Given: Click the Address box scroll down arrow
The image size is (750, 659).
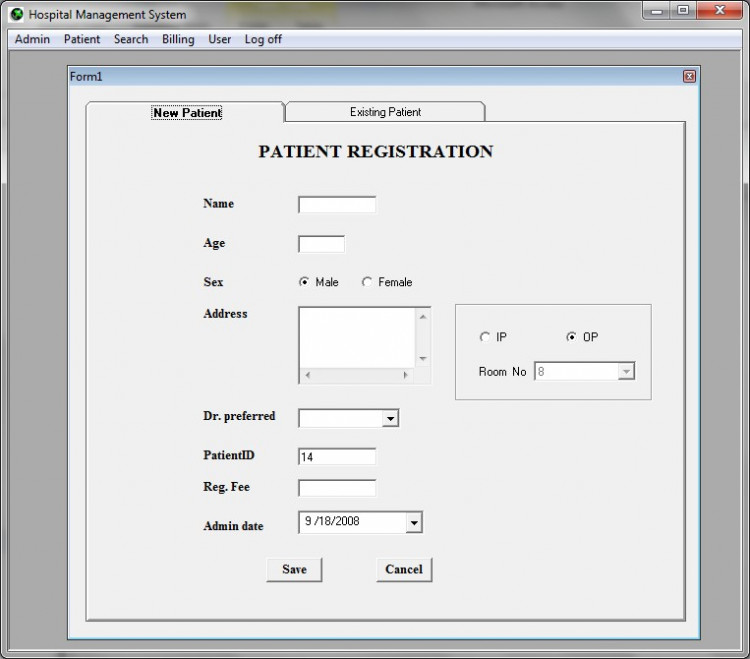Looking at the screenshot, I should [x=423, y=359].
